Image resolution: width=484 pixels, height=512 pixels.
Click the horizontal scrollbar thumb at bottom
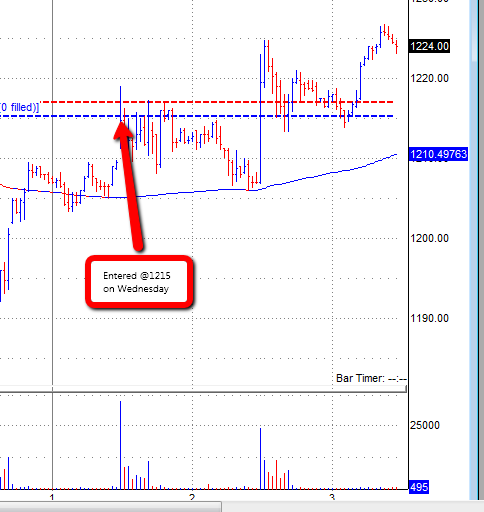pyautogui.click(x=110, y=506)
